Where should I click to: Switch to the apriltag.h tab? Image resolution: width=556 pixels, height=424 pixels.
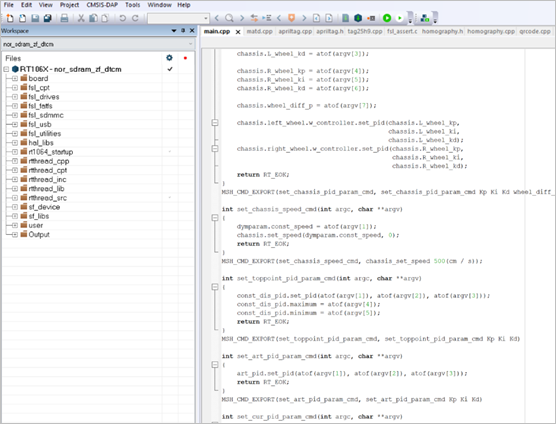pyautogui.click(x=329, y=31)
